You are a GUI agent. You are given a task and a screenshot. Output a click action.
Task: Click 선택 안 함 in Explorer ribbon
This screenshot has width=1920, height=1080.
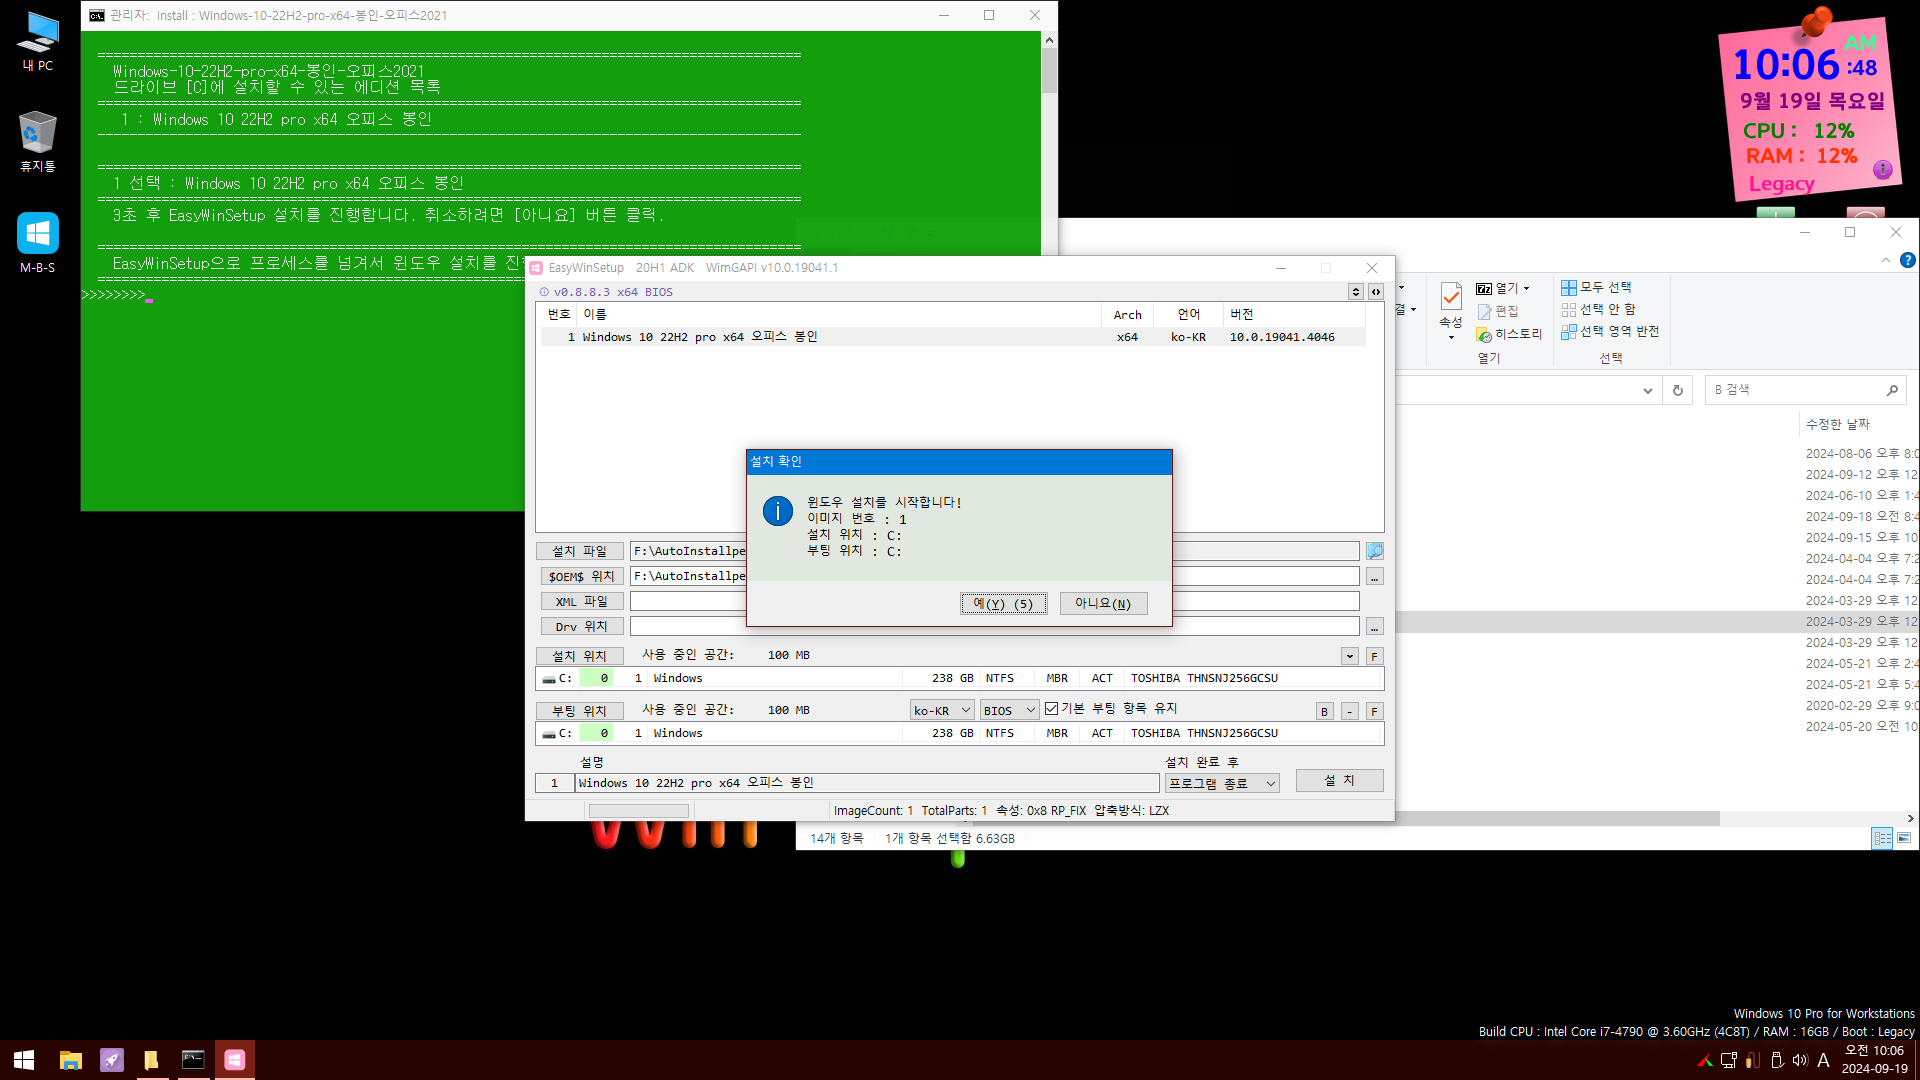1599,309
